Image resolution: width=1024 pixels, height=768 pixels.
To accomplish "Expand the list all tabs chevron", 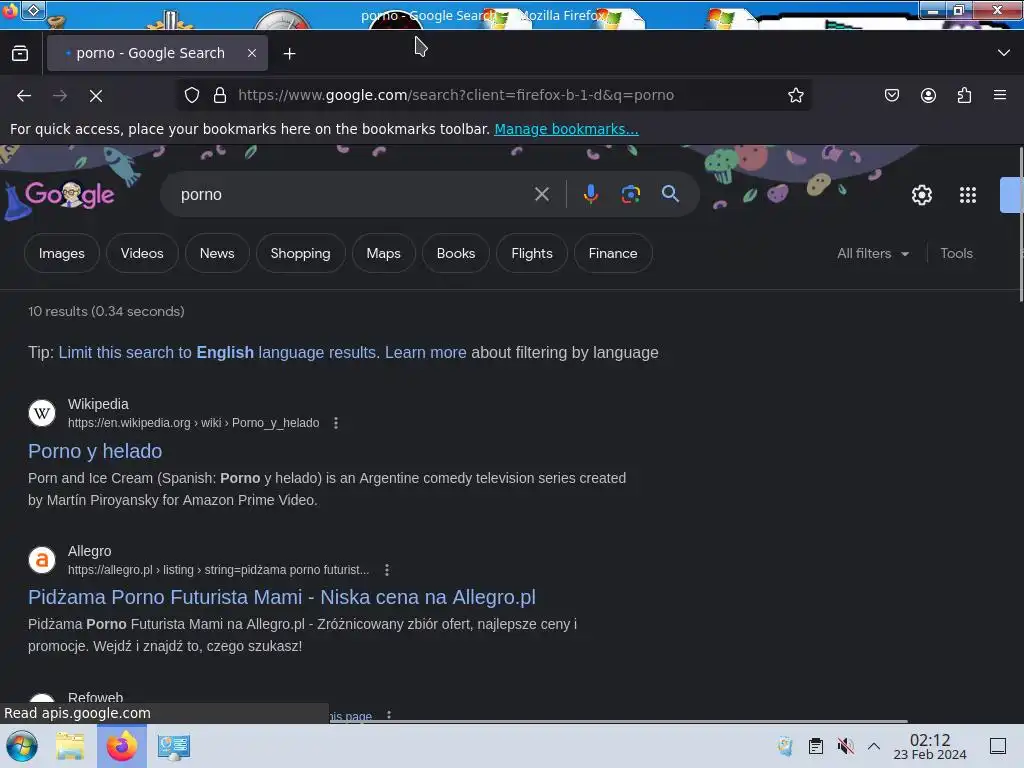I will point(1004,53).
